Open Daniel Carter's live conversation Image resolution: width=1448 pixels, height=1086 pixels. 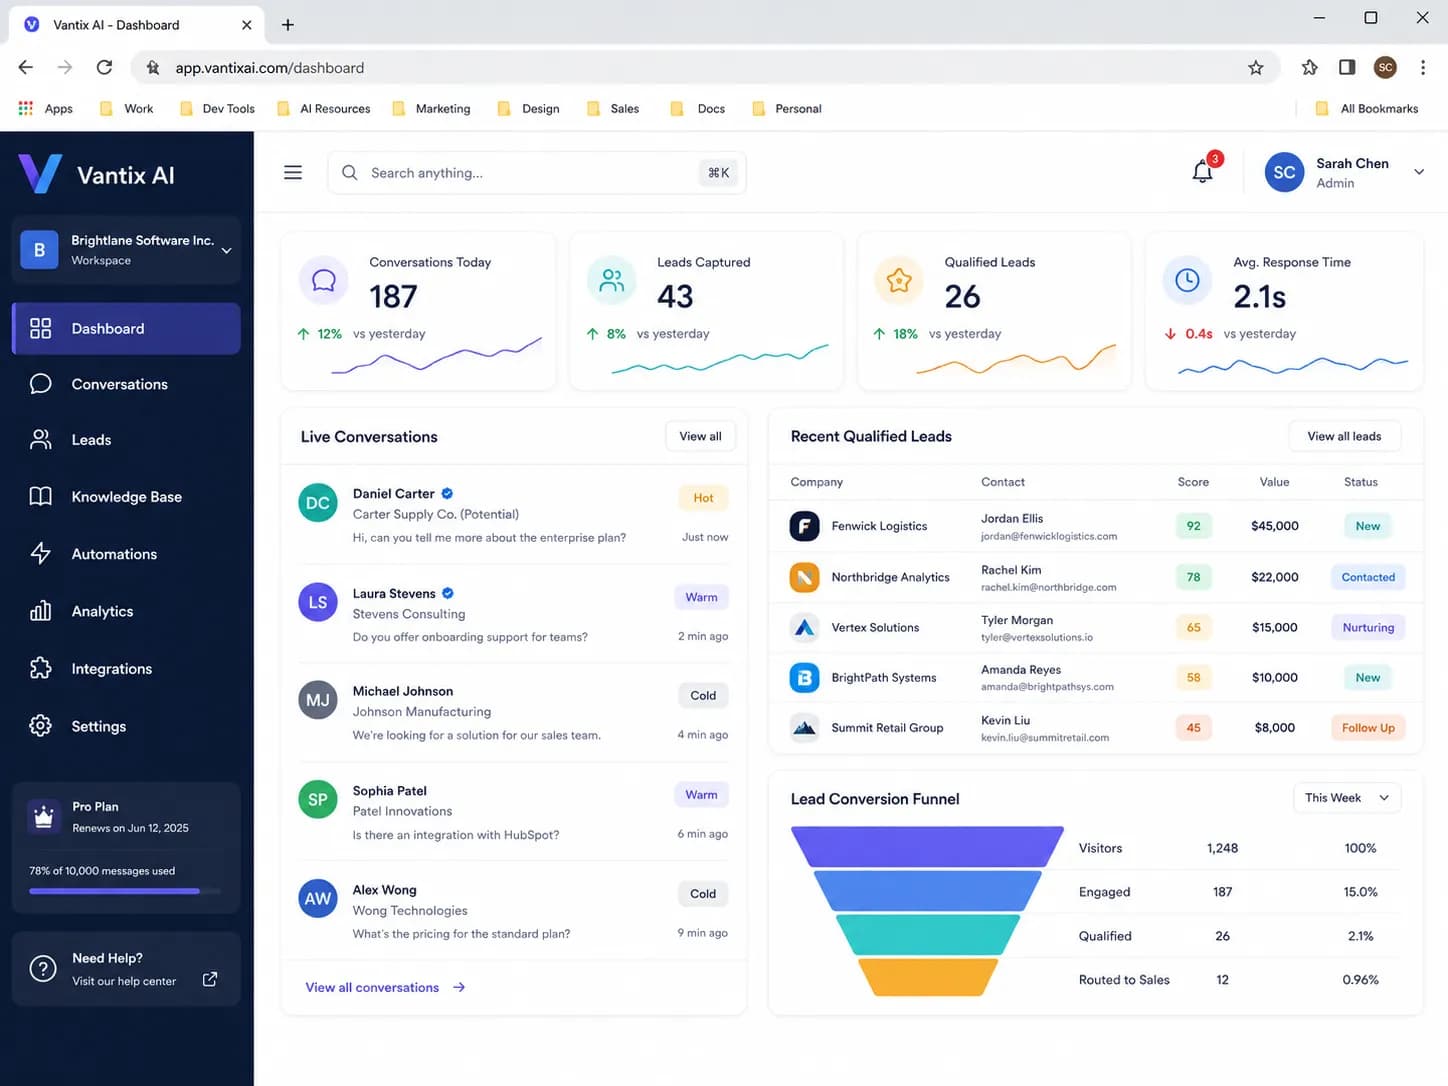[513, 516]
